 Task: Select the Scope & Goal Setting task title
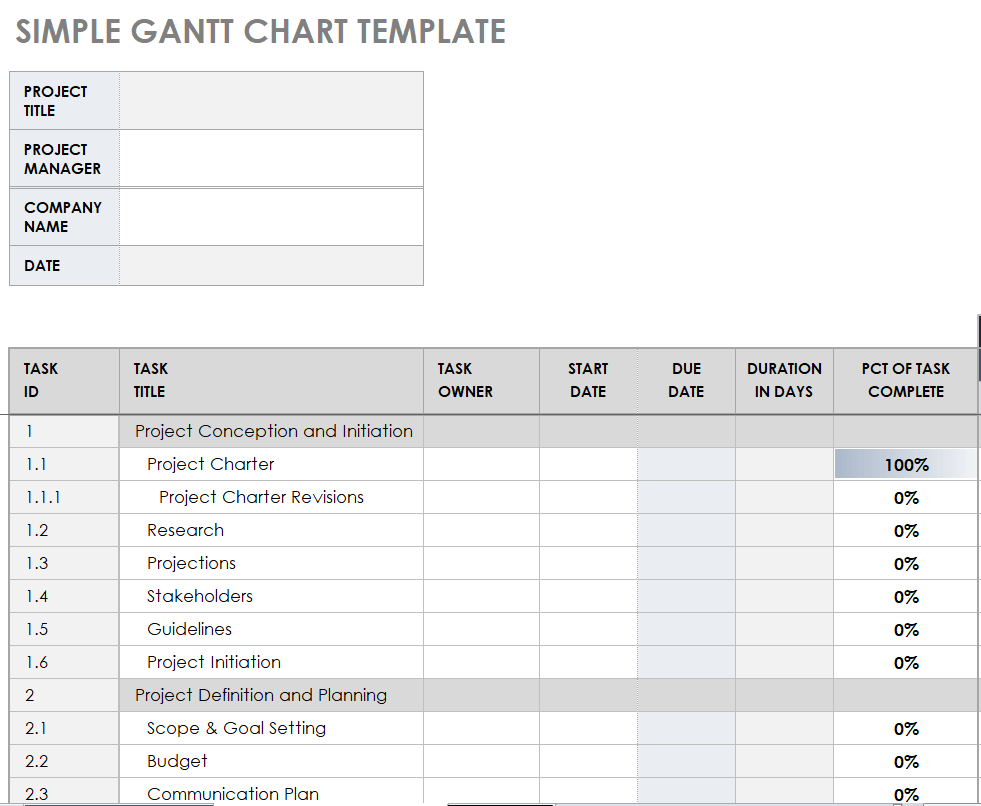(236, 729)
